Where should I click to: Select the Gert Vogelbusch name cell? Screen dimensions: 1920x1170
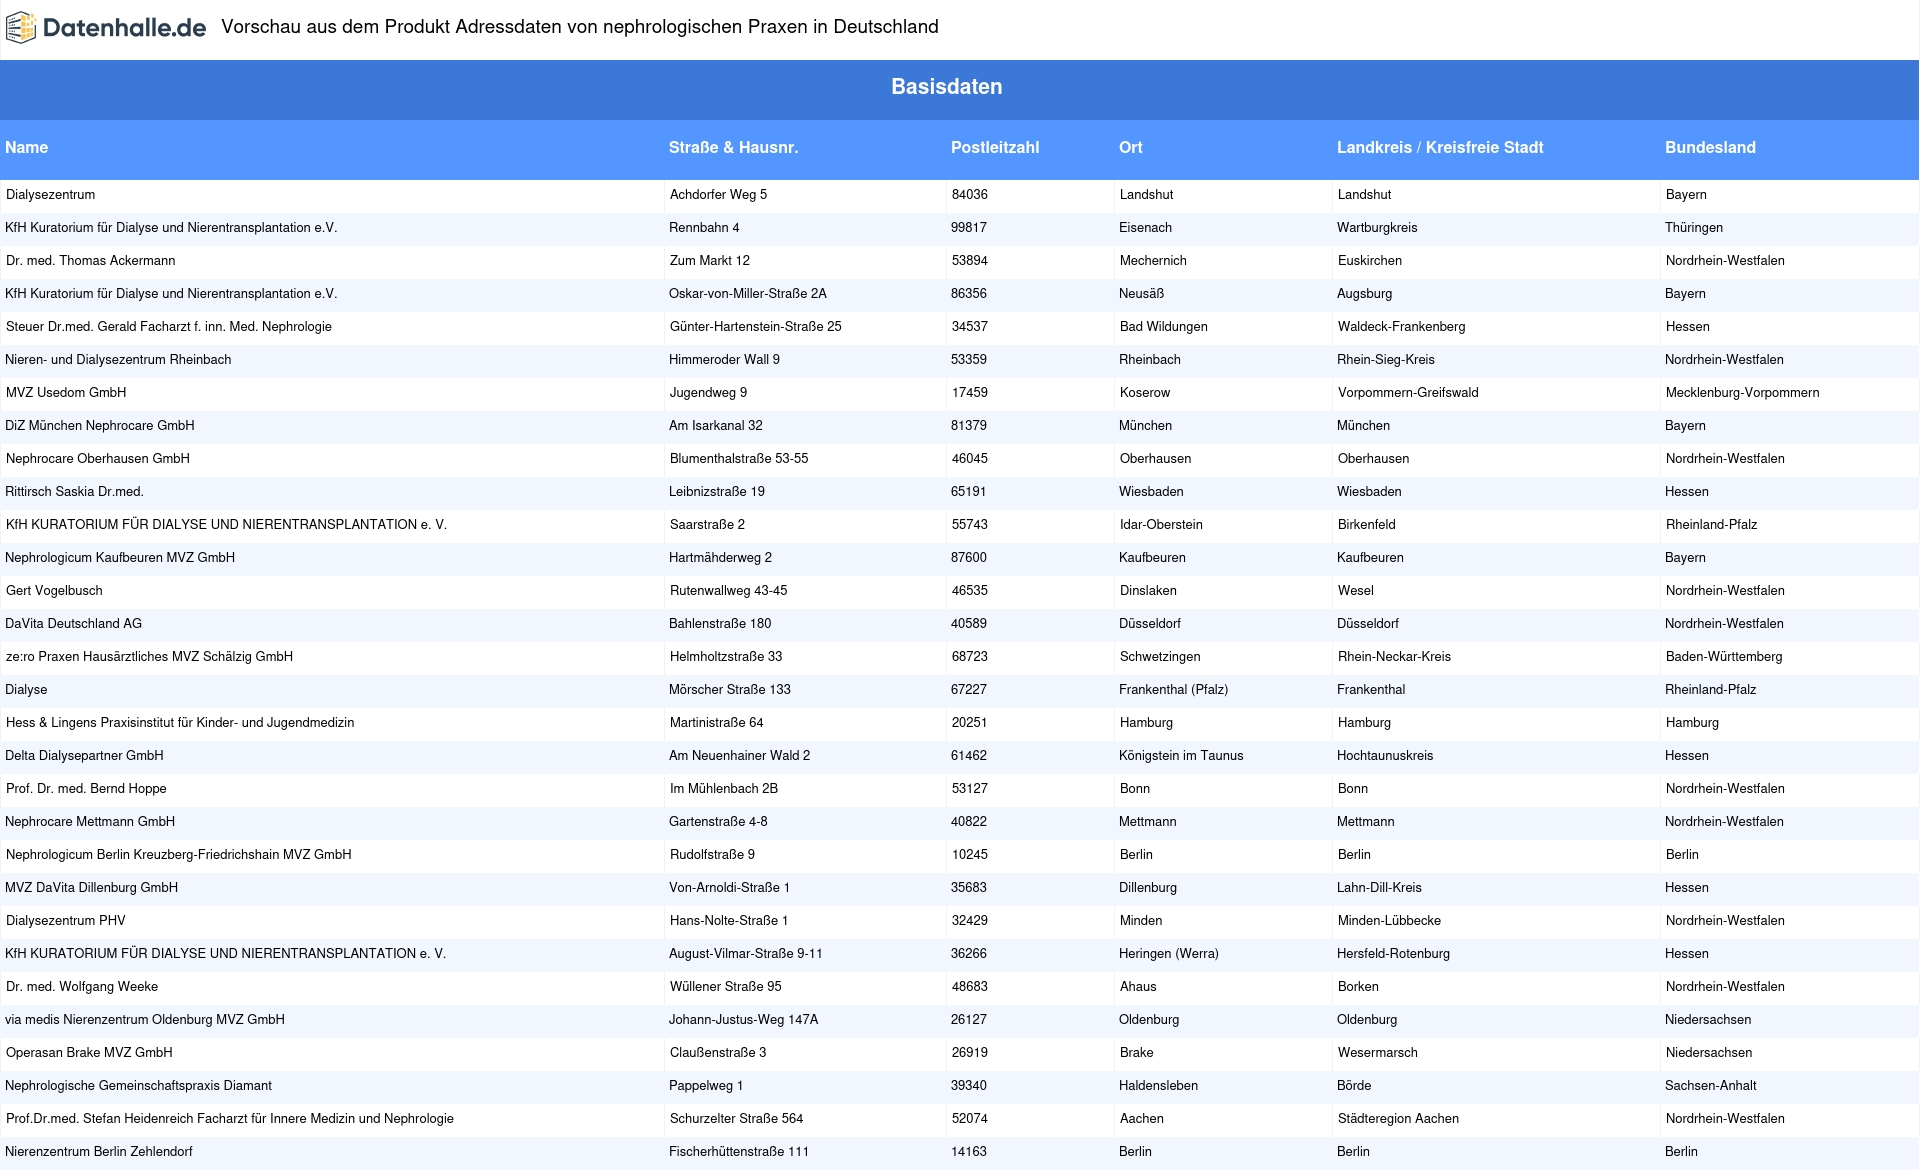pos(54,591)
